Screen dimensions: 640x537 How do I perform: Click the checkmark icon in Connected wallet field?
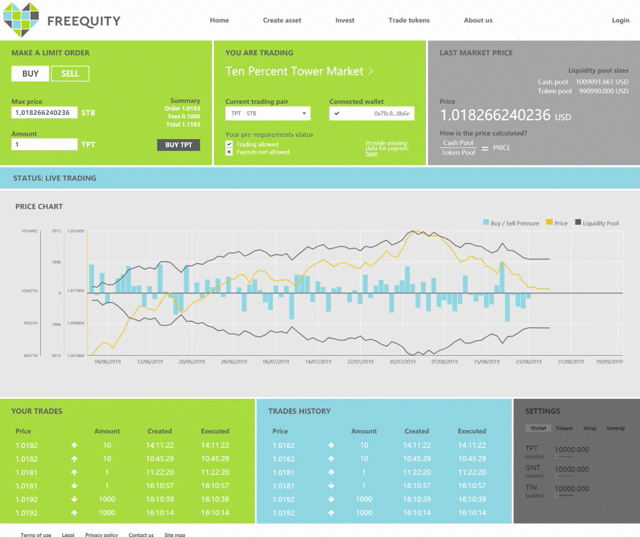(337, 113)
